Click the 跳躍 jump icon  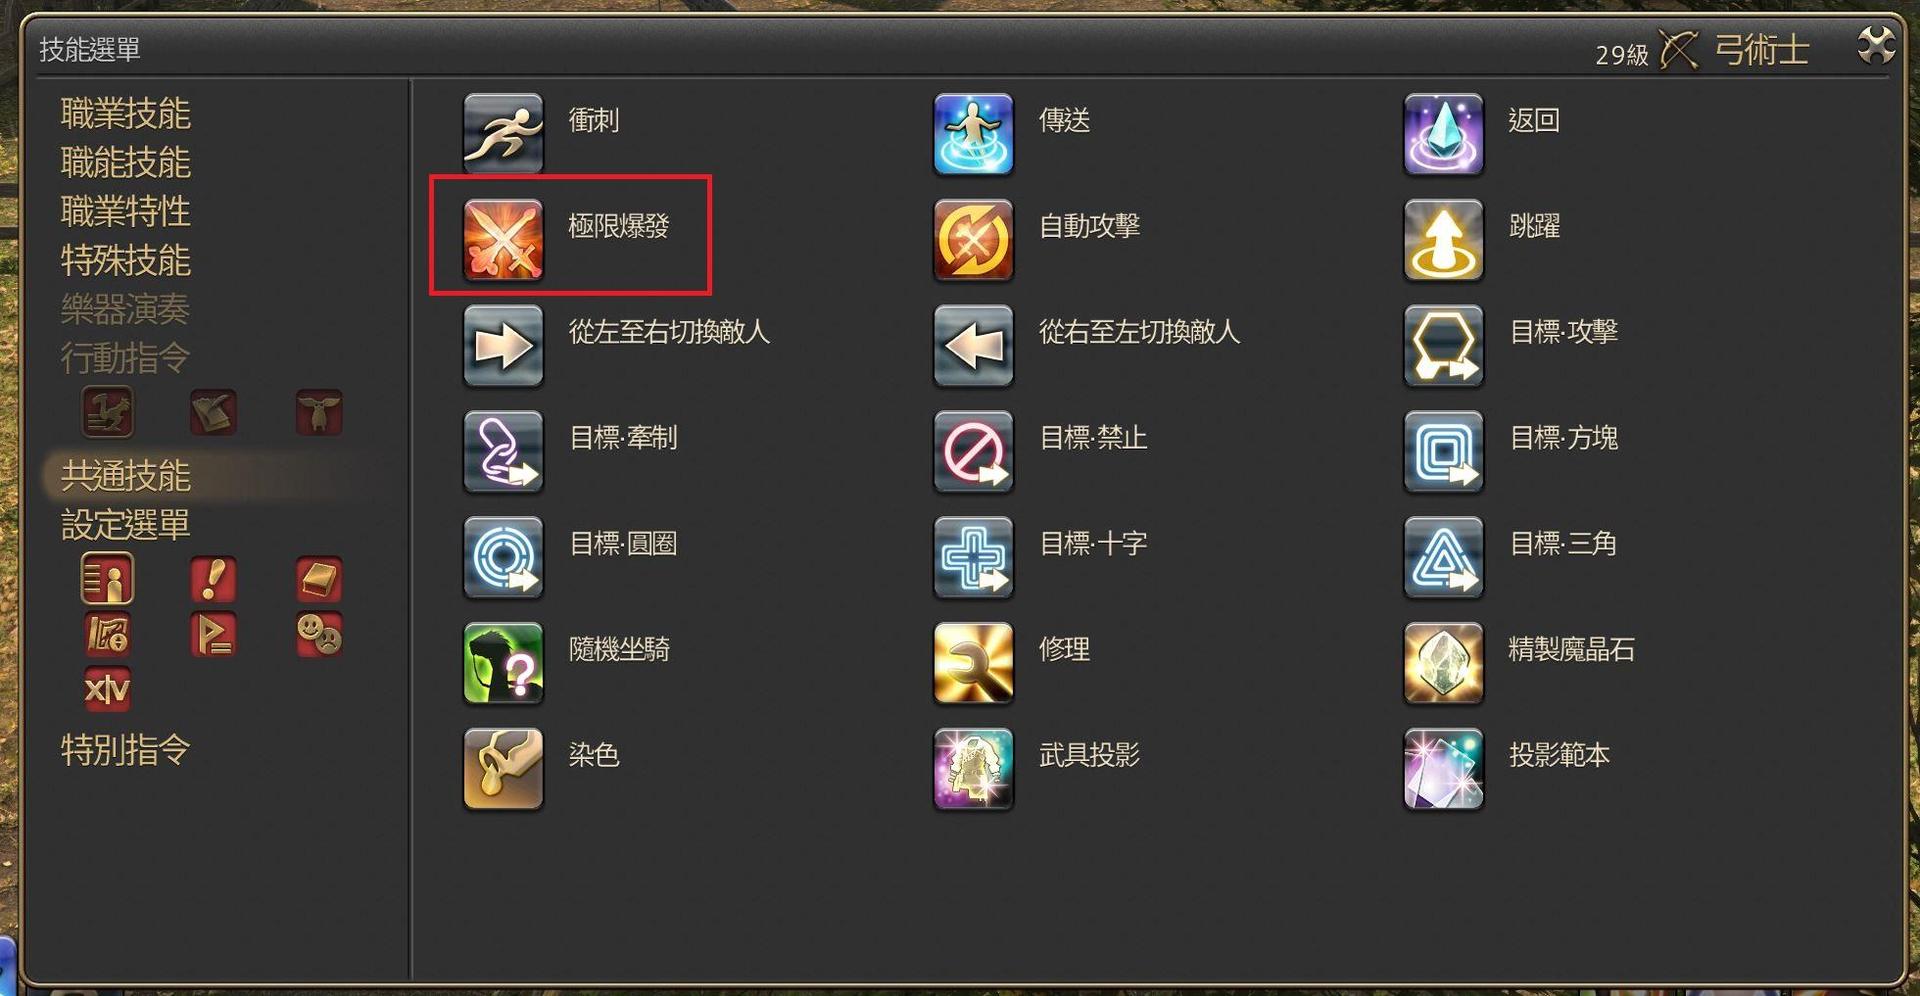point(1443,240)
